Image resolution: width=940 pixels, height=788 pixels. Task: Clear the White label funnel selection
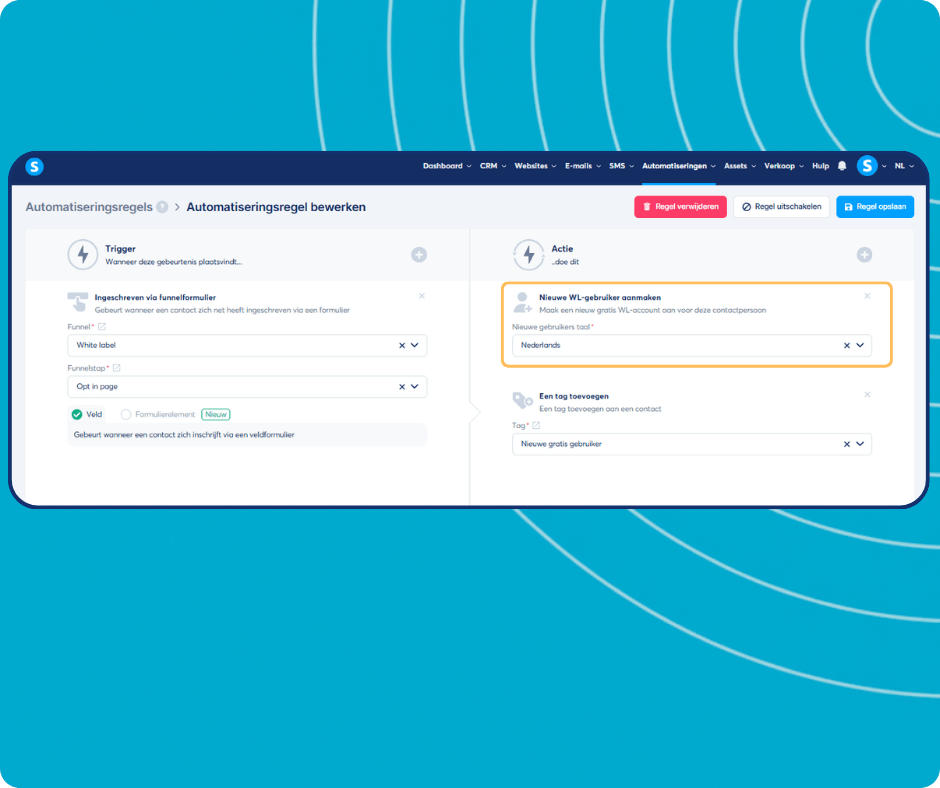coord(402,345)
